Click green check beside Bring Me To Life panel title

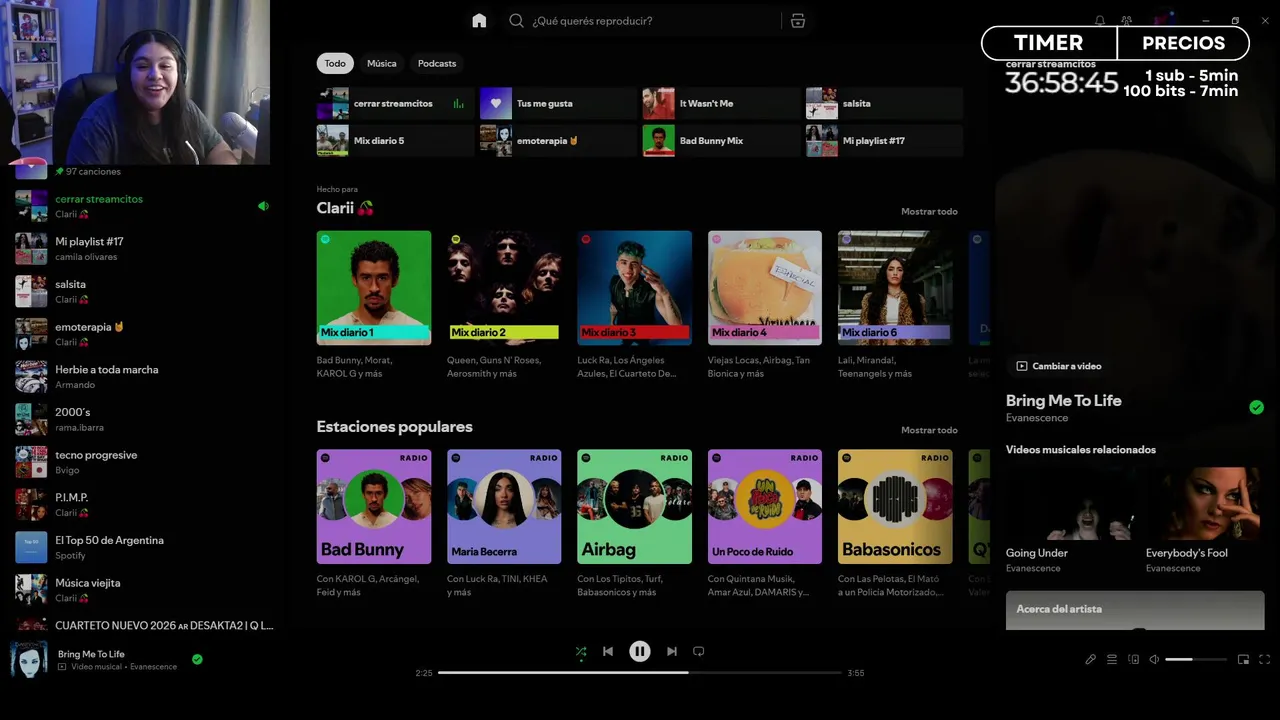pyautogui.click(x=1256, y=407)
